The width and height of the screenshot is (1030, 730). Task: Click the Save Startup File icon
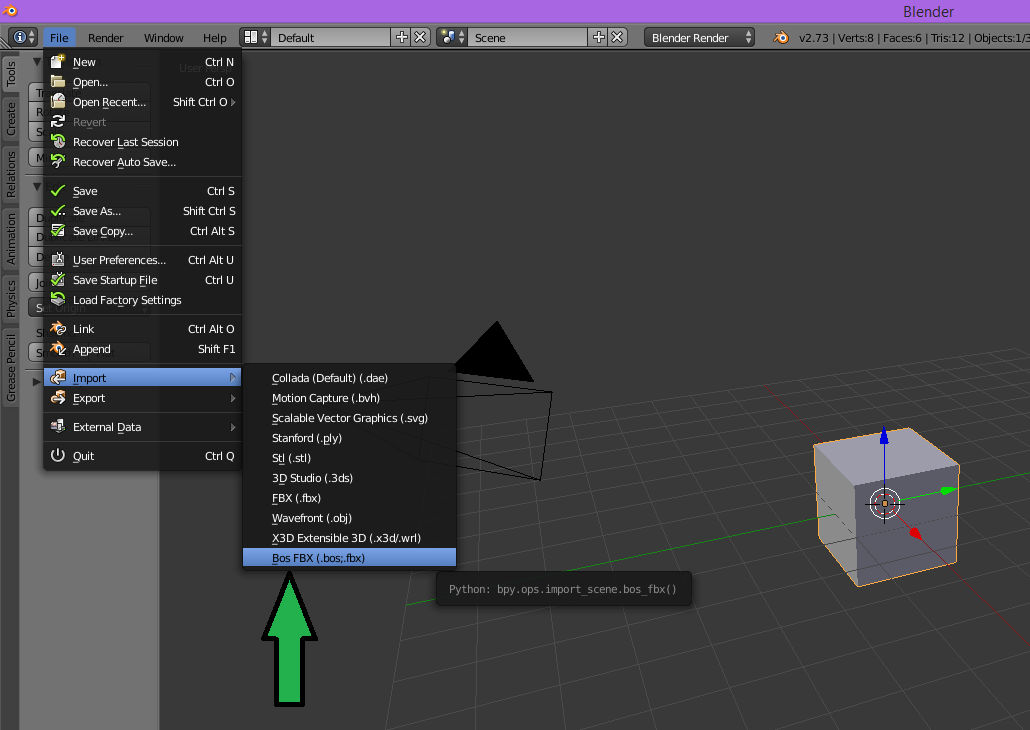[58, 279]
